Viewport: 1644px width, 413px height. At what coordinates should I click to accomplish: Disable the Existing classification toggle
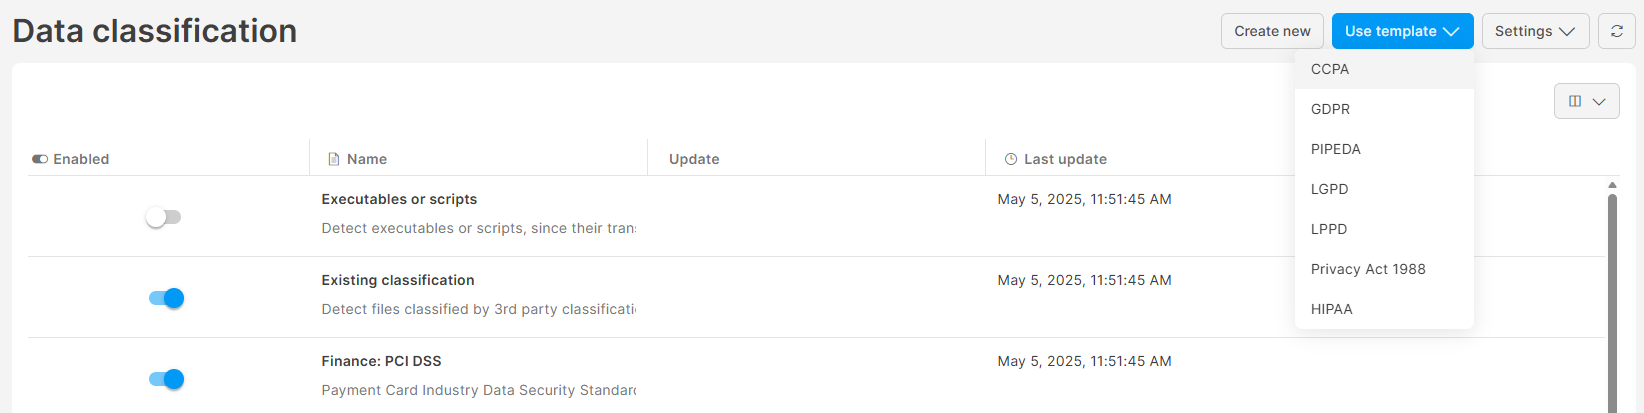click(x=166, y=298)
